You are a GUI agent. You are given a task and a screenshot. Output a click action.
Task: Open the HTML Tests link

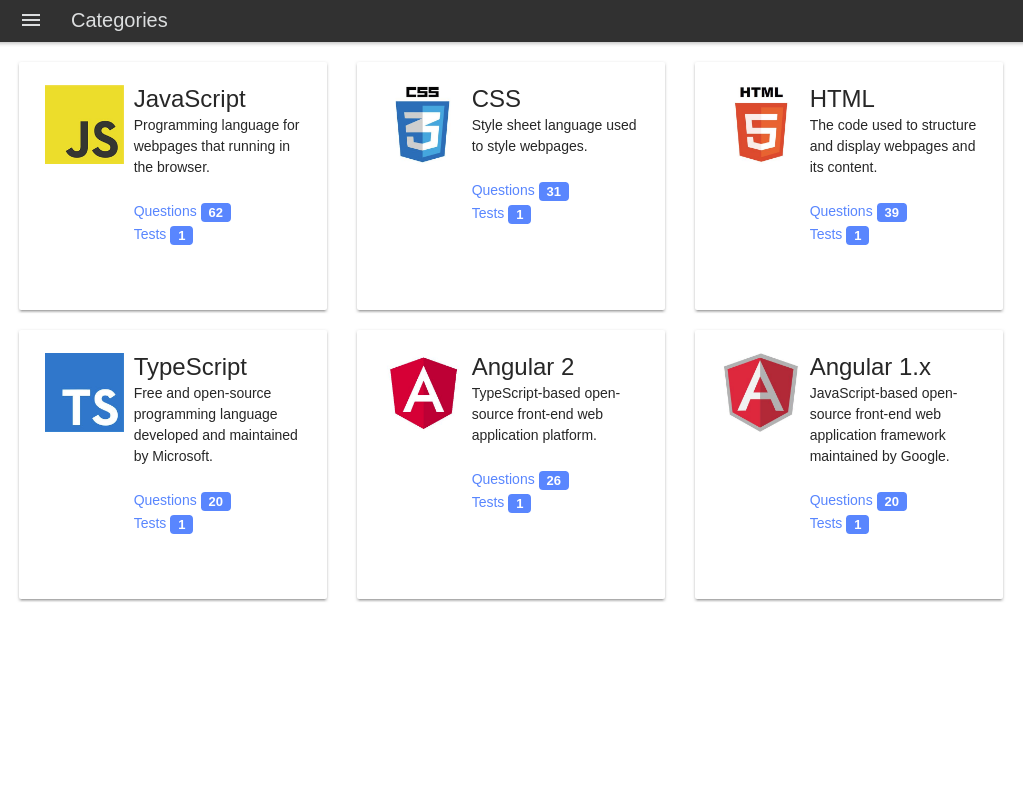826,234
